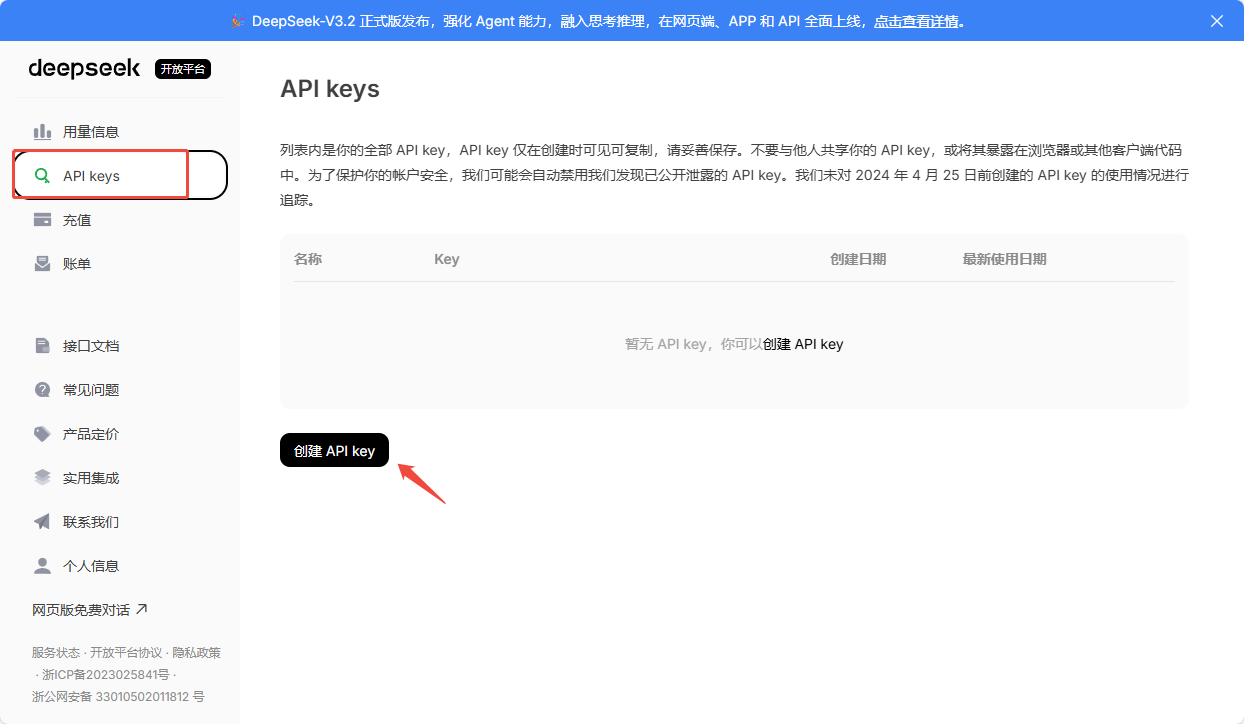Click the inbox icon beside 账单
This screenshot has width=1244, height=724.
click(42, 264)
